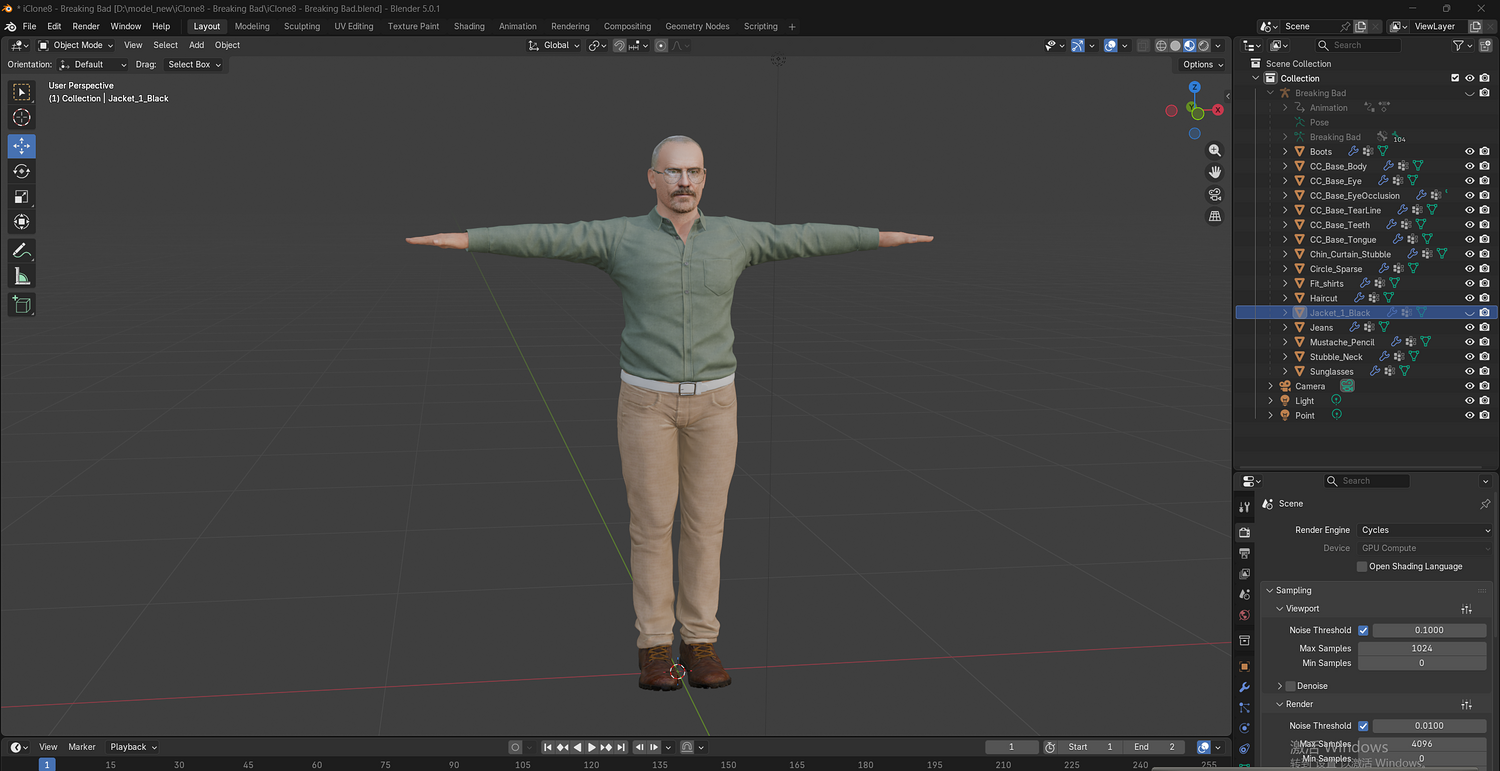Toggle camera view icon in viewport

click(1215, 194)
